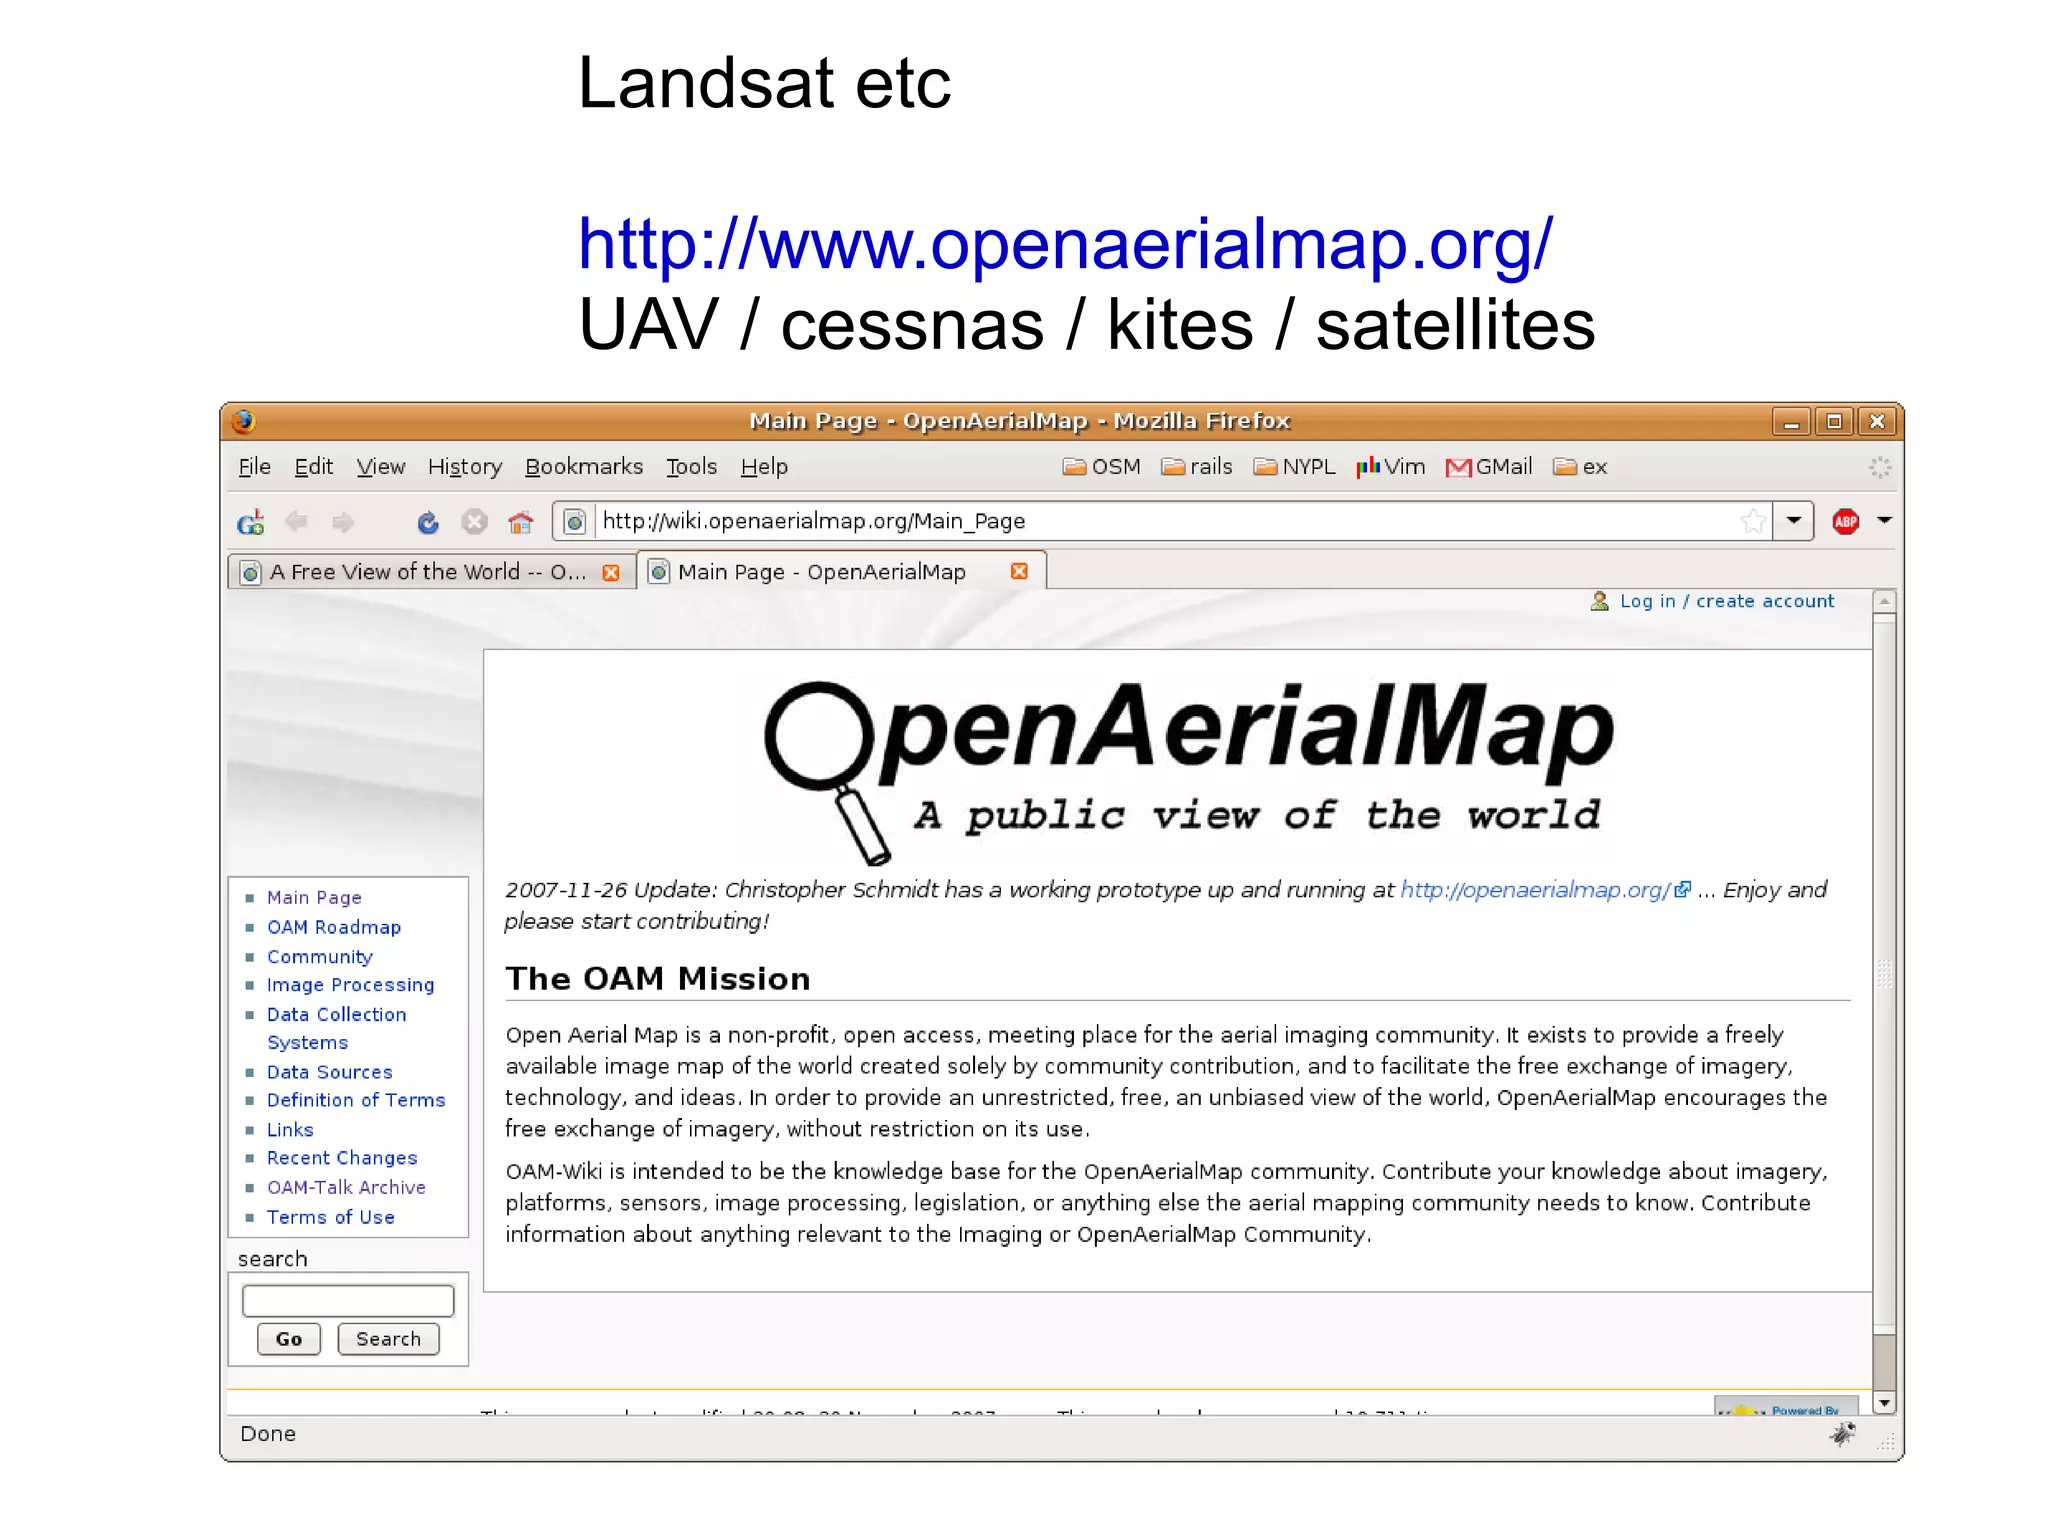Switch to 'A Free View of the World' tab
The width and height of the screenshot is (2048, 1535).
(x=430, y=572)
